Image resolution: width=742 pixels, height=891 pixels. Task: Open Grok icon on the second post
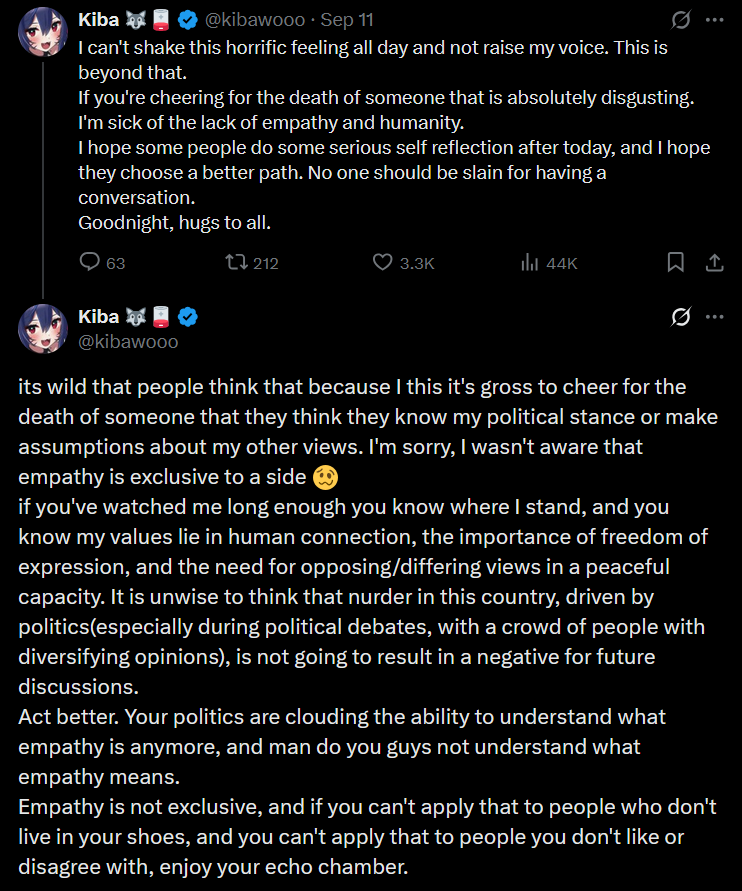[x=681, y=317]
